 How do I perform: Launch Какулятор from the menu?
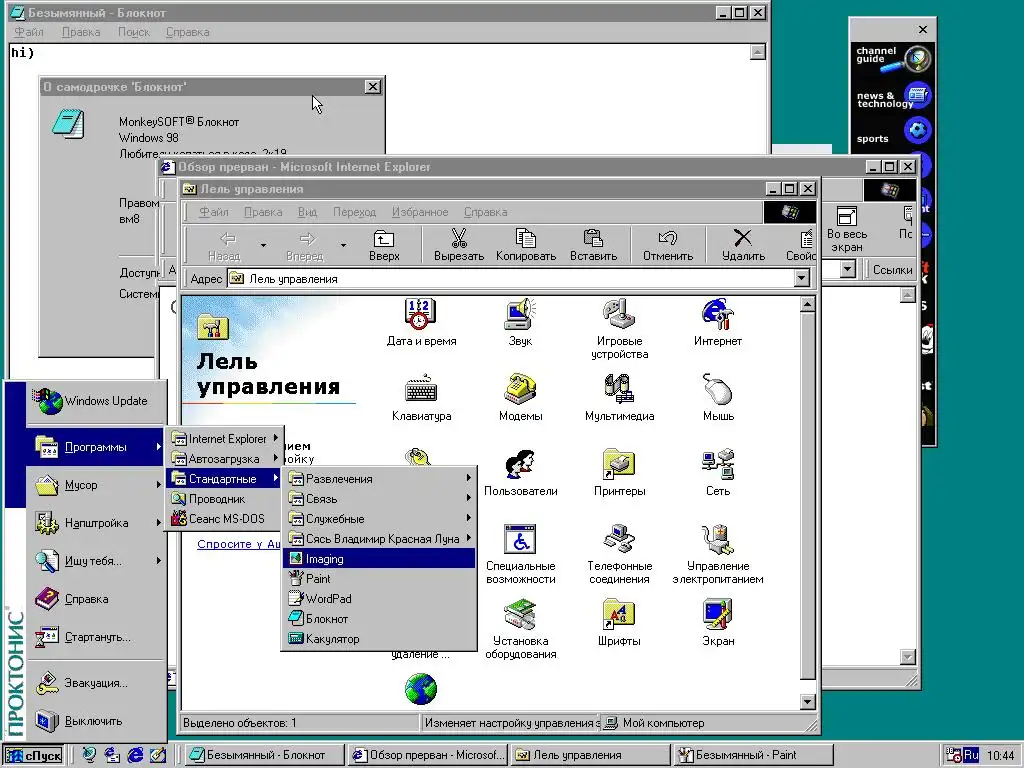(379, 639)
